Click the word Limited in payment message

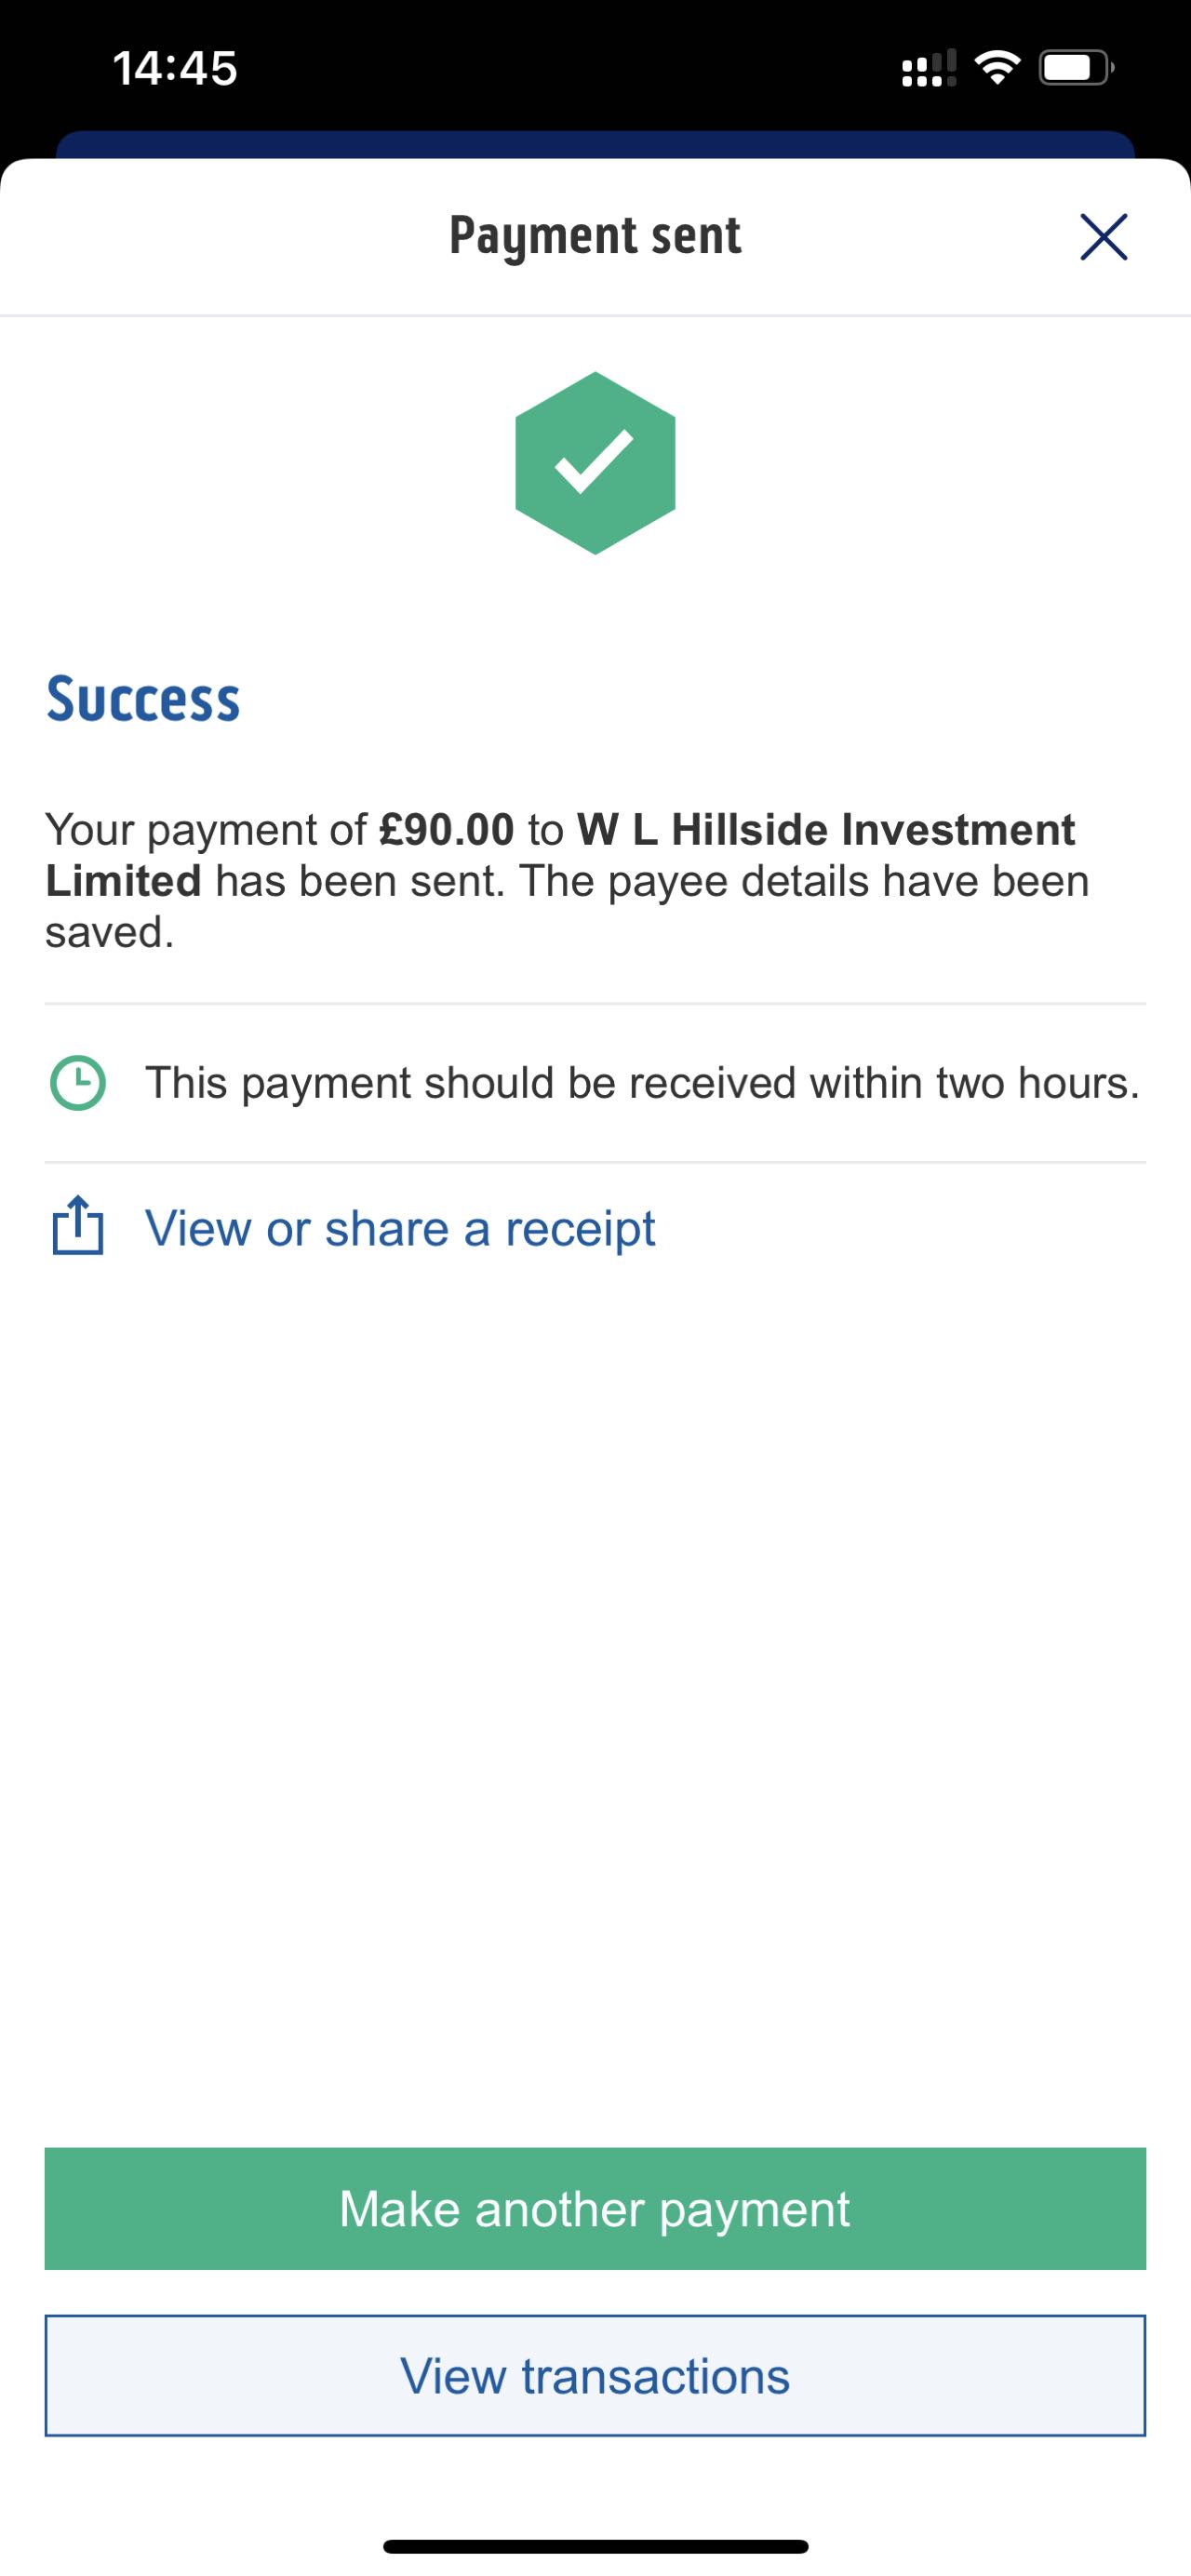point(124,882)
